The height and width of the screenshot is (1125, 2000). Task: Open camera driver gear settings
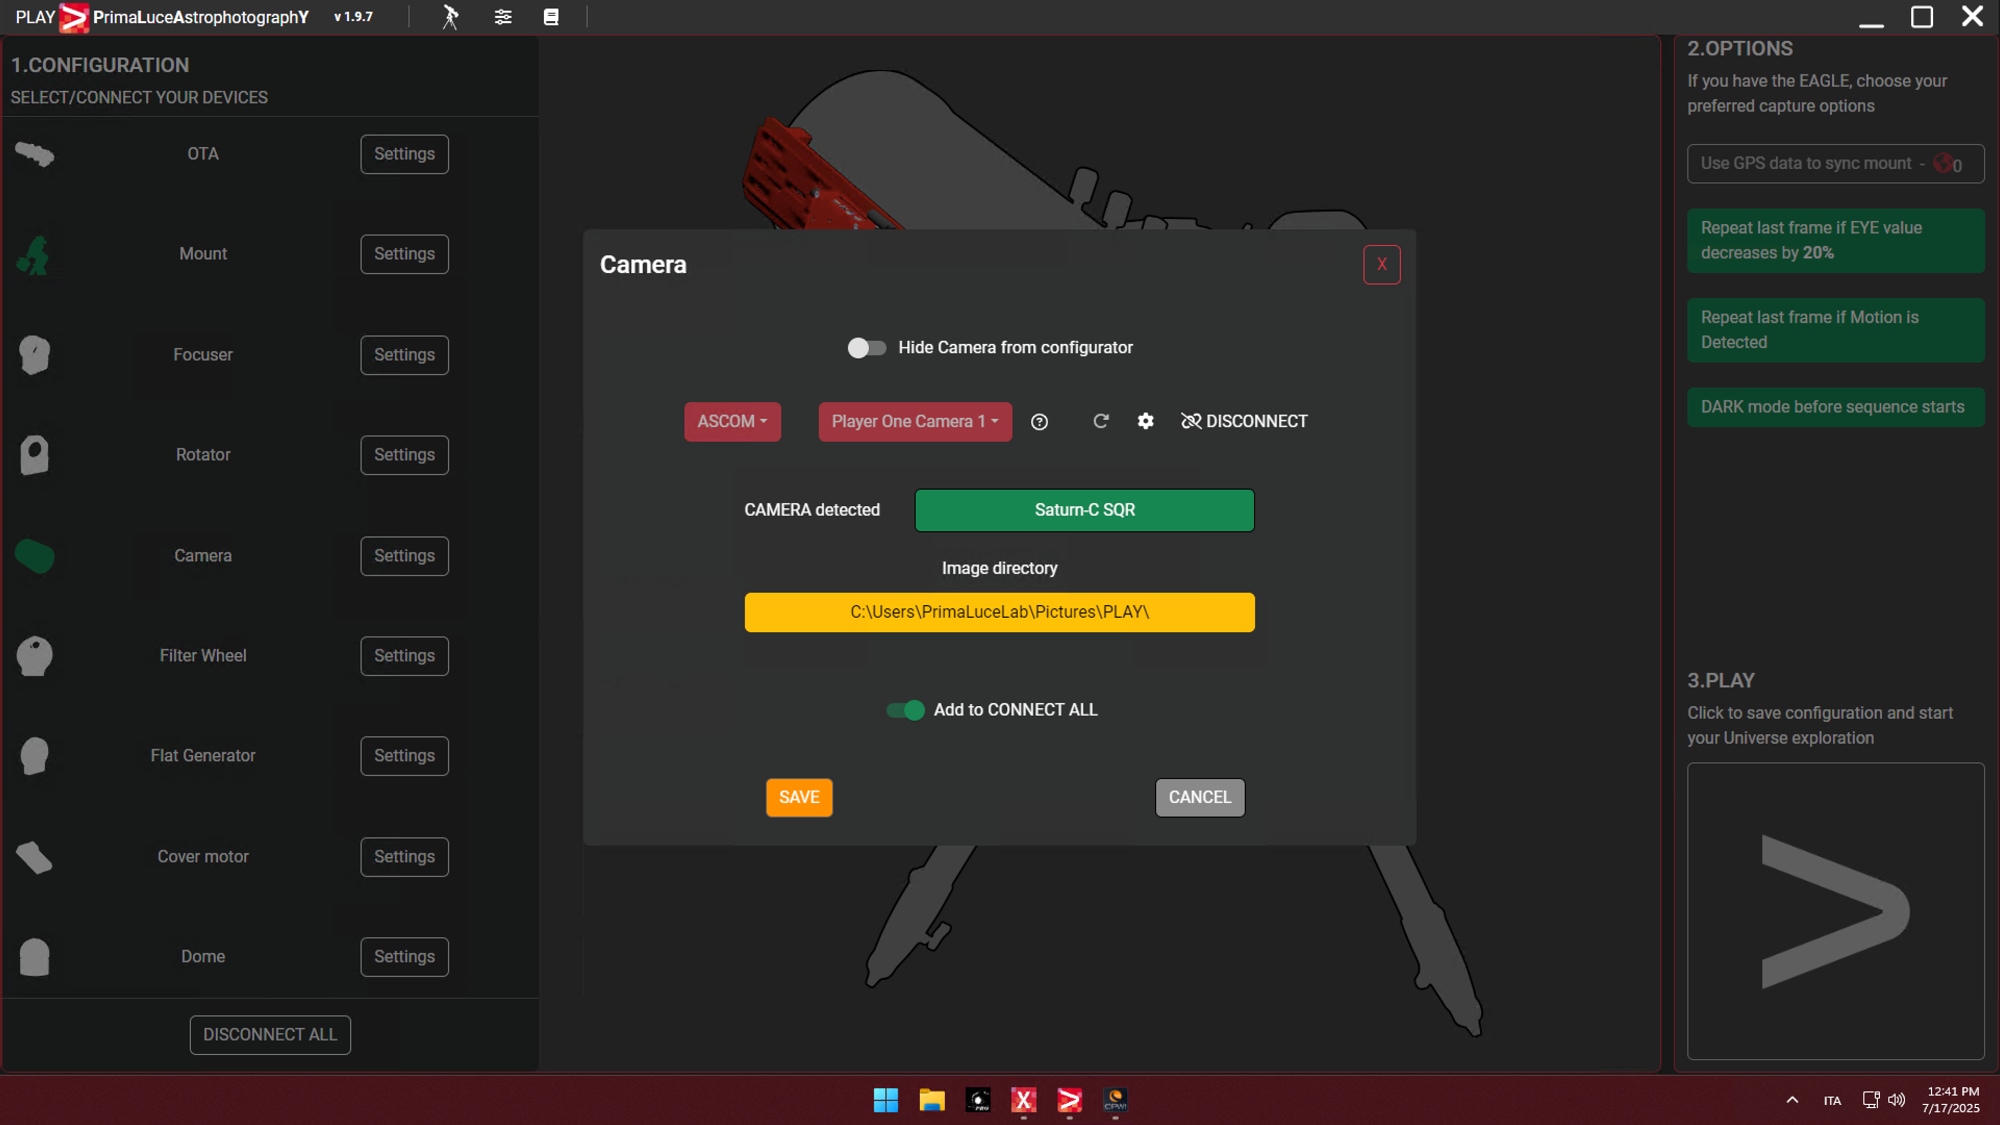click(x=1146, y=421)
